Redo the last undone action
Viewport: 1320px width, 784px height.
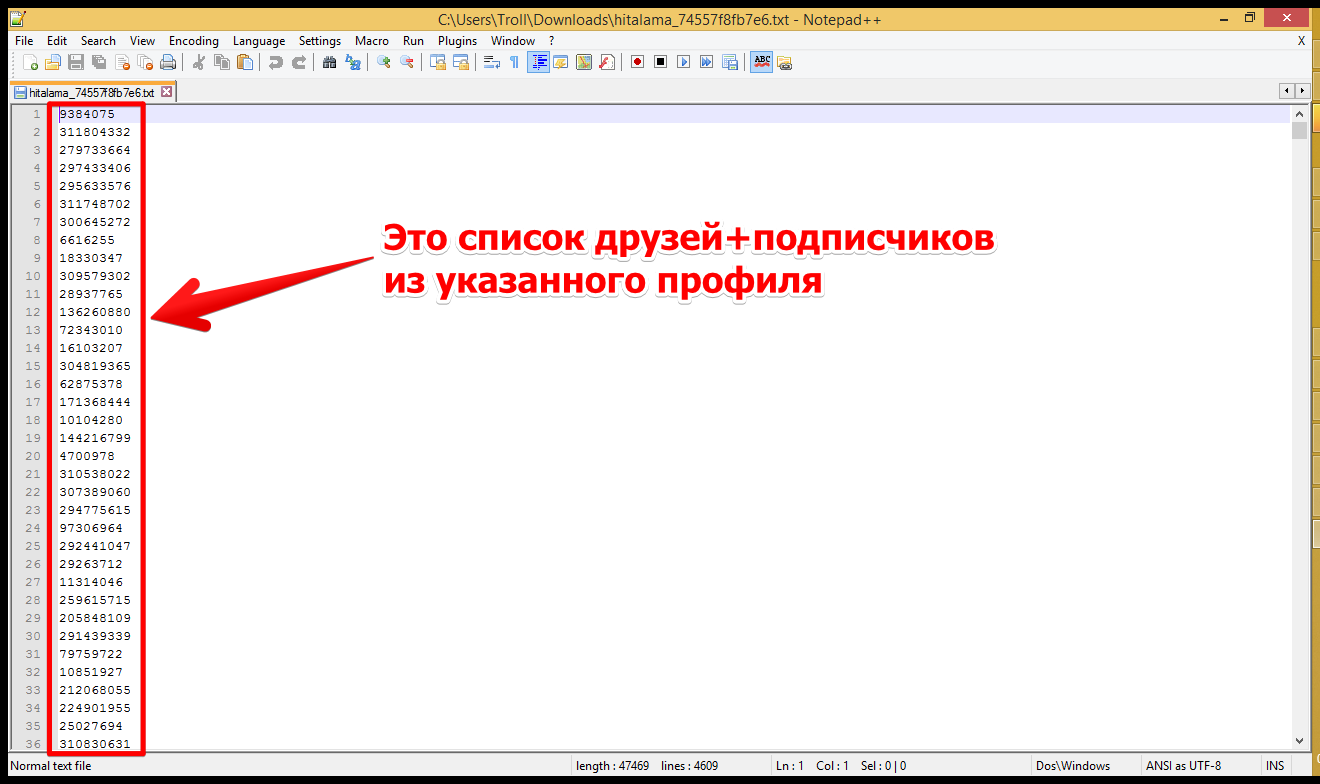pos(298,62)
